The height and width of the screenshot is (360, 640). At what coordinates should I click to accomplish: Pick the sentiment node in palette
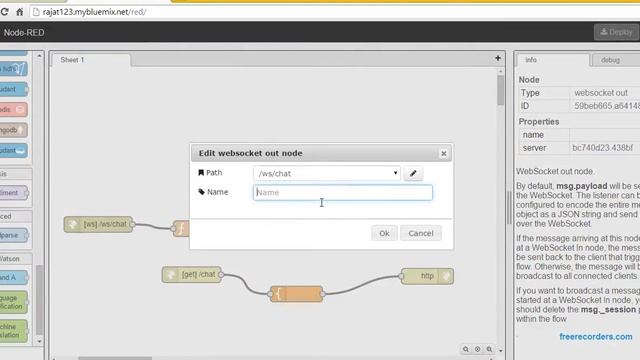(x=14, y=193)
